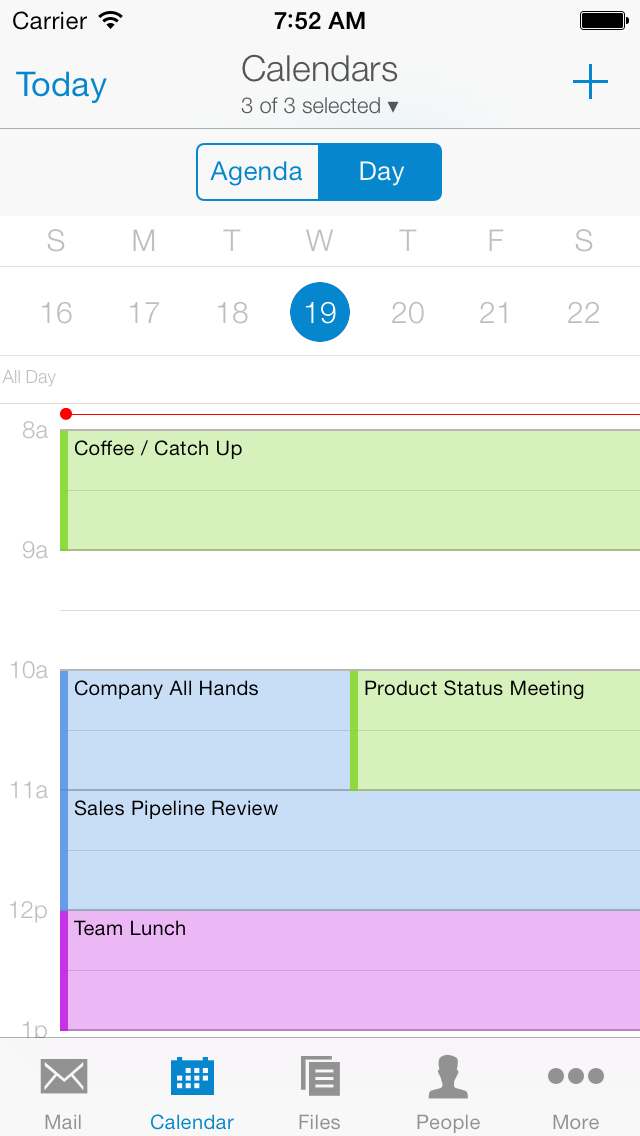Open the Files documents icon
The height and width of the screenshot is (1136, 640).
(x=320, y=1077)
